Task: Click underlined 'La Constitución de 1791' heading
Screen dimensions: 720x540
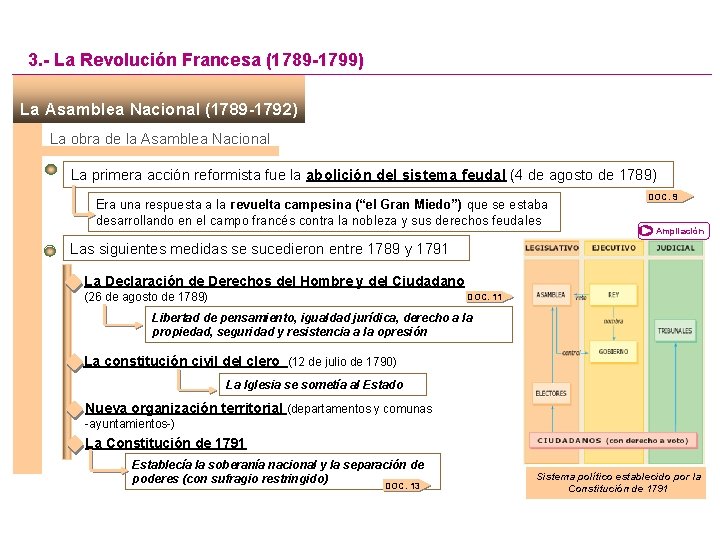Action: (165, 443)
